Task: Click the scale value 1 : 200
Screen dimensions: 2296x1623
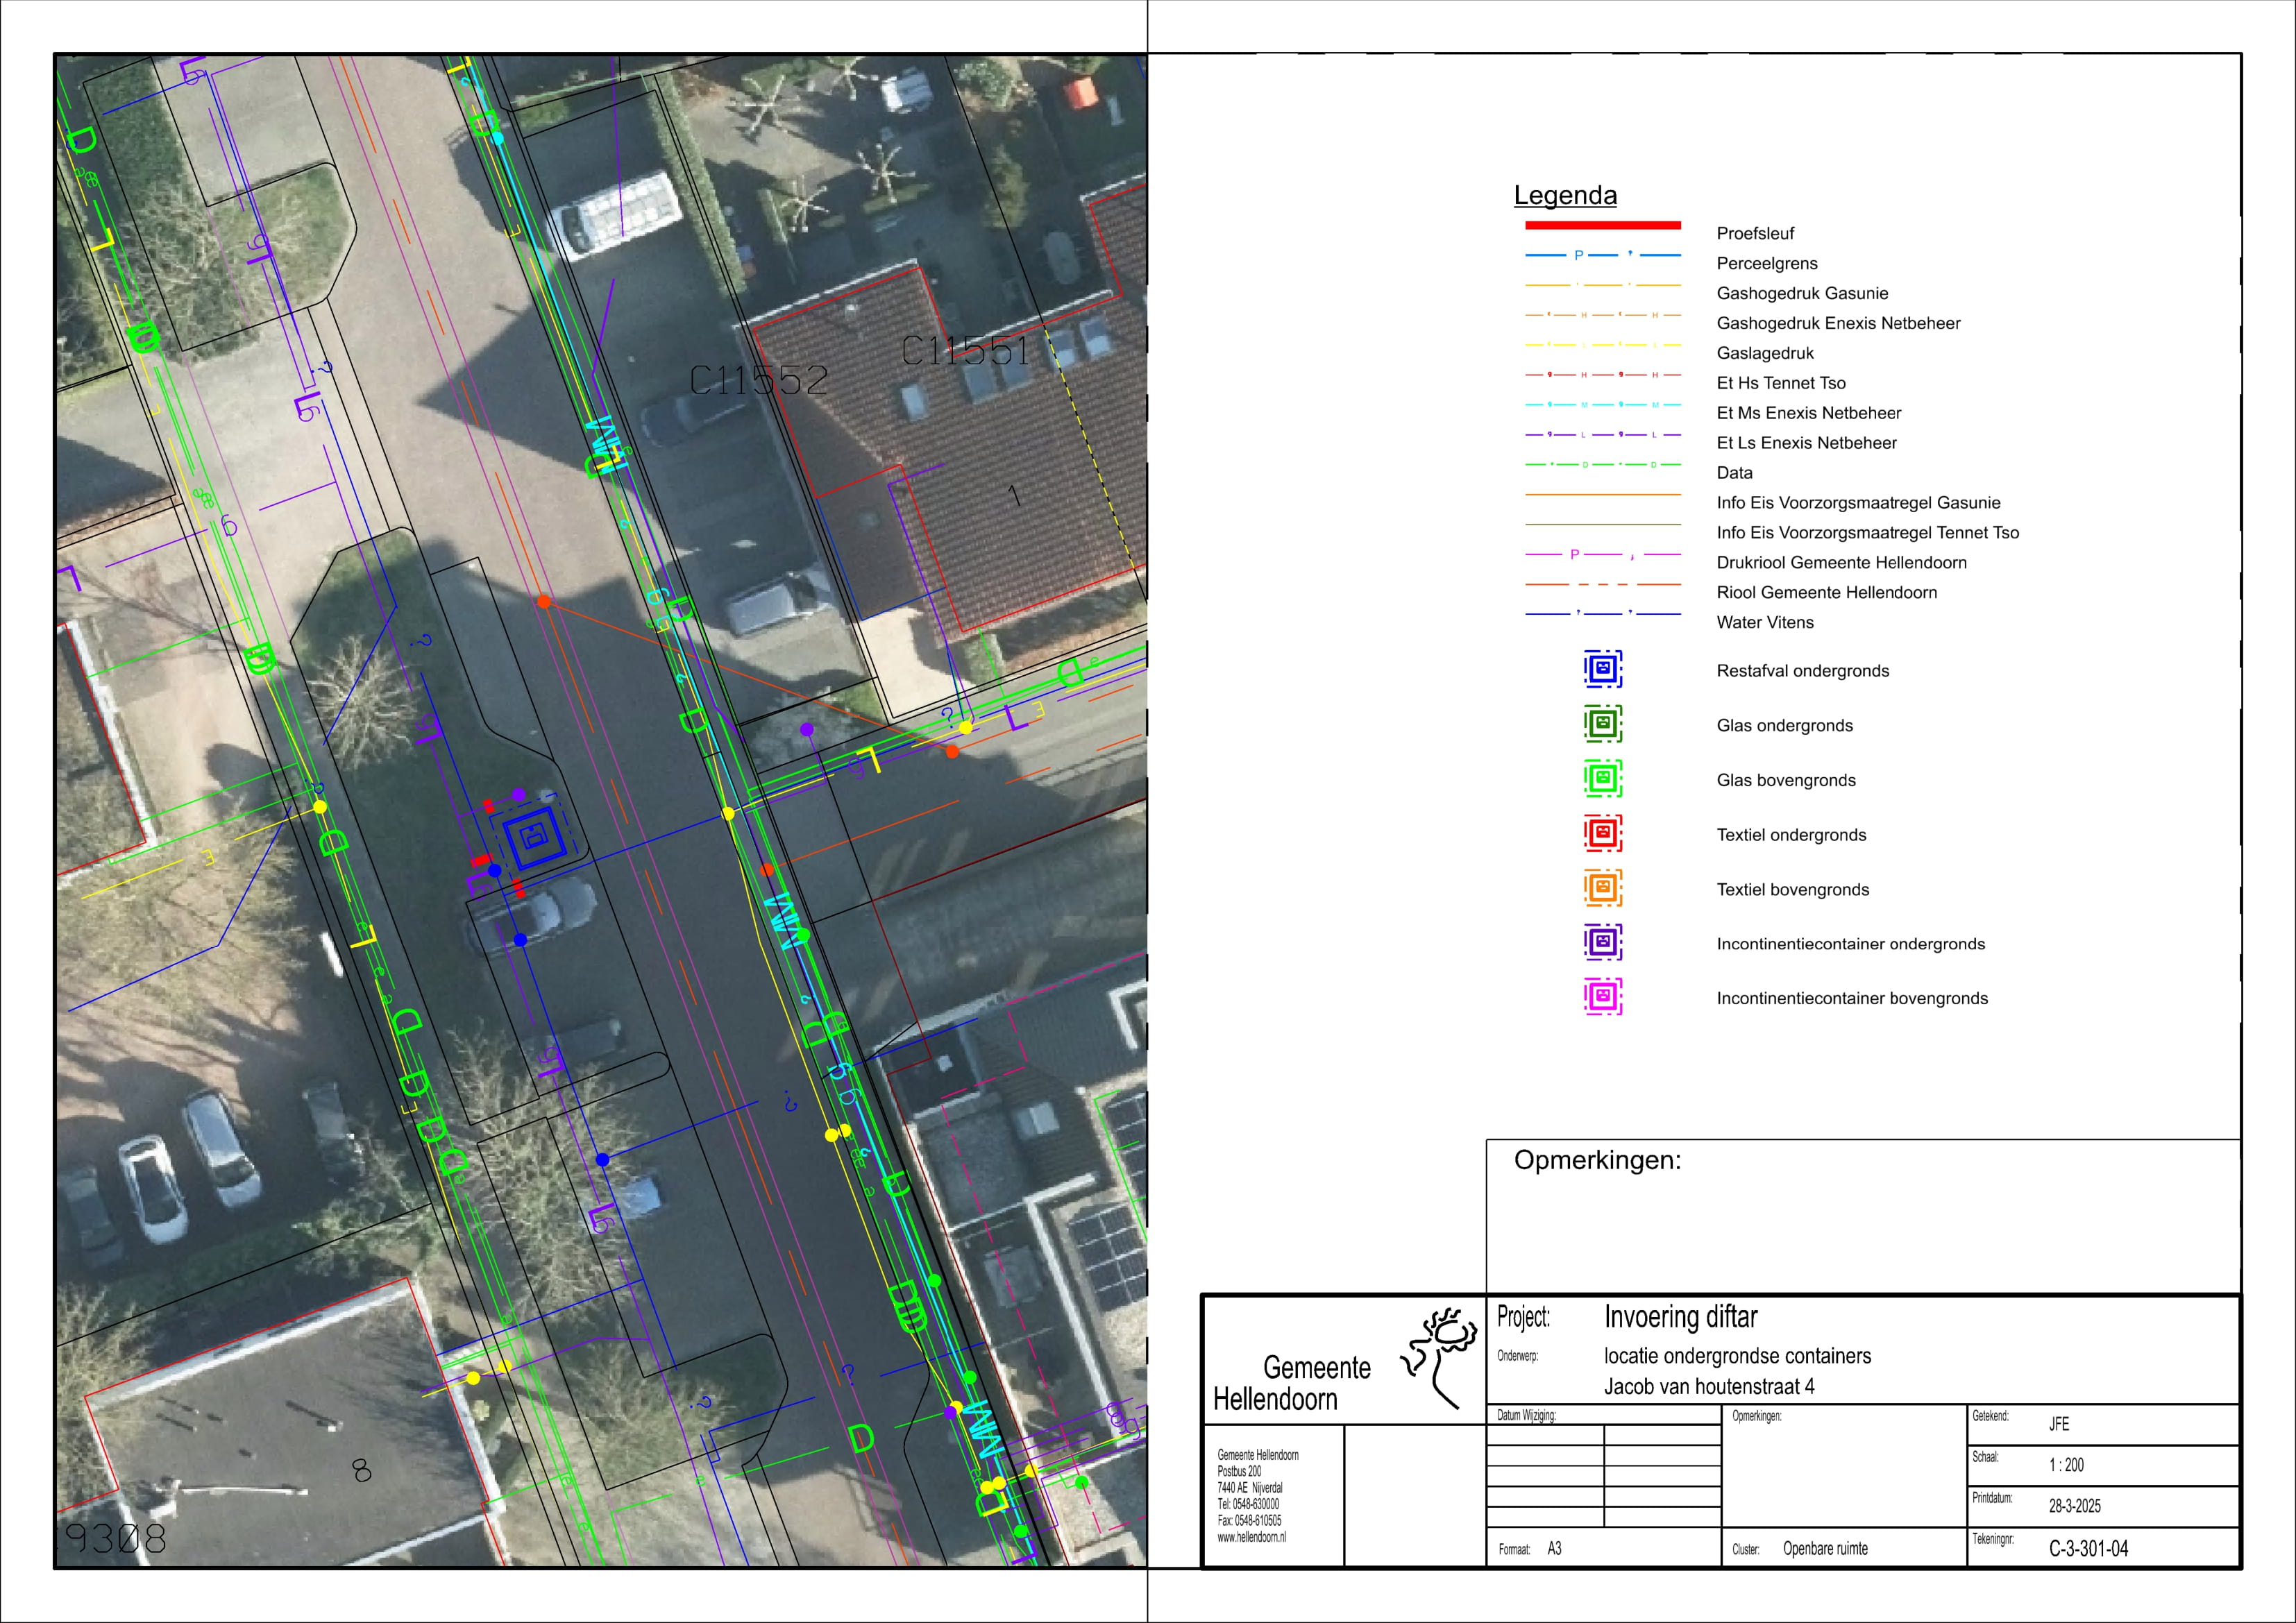Action: coord(2066,1465)
